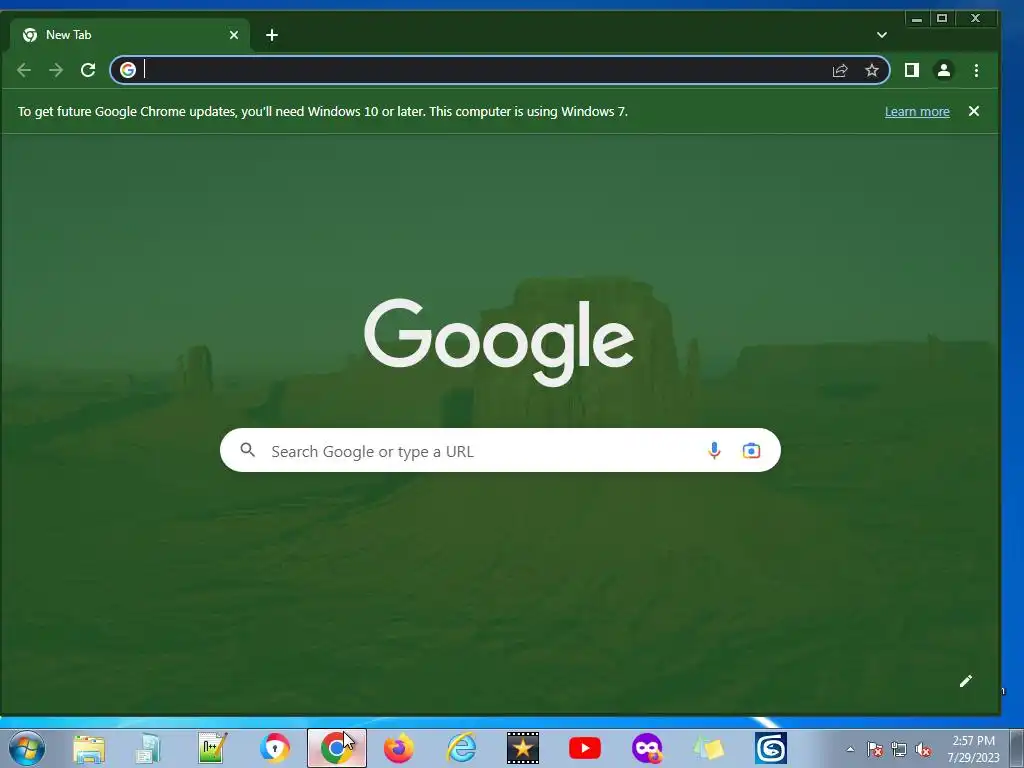This screenshot has height=768, width=1024.
Task: Click the Search Google or type a URL box
Action: point(500,451)
